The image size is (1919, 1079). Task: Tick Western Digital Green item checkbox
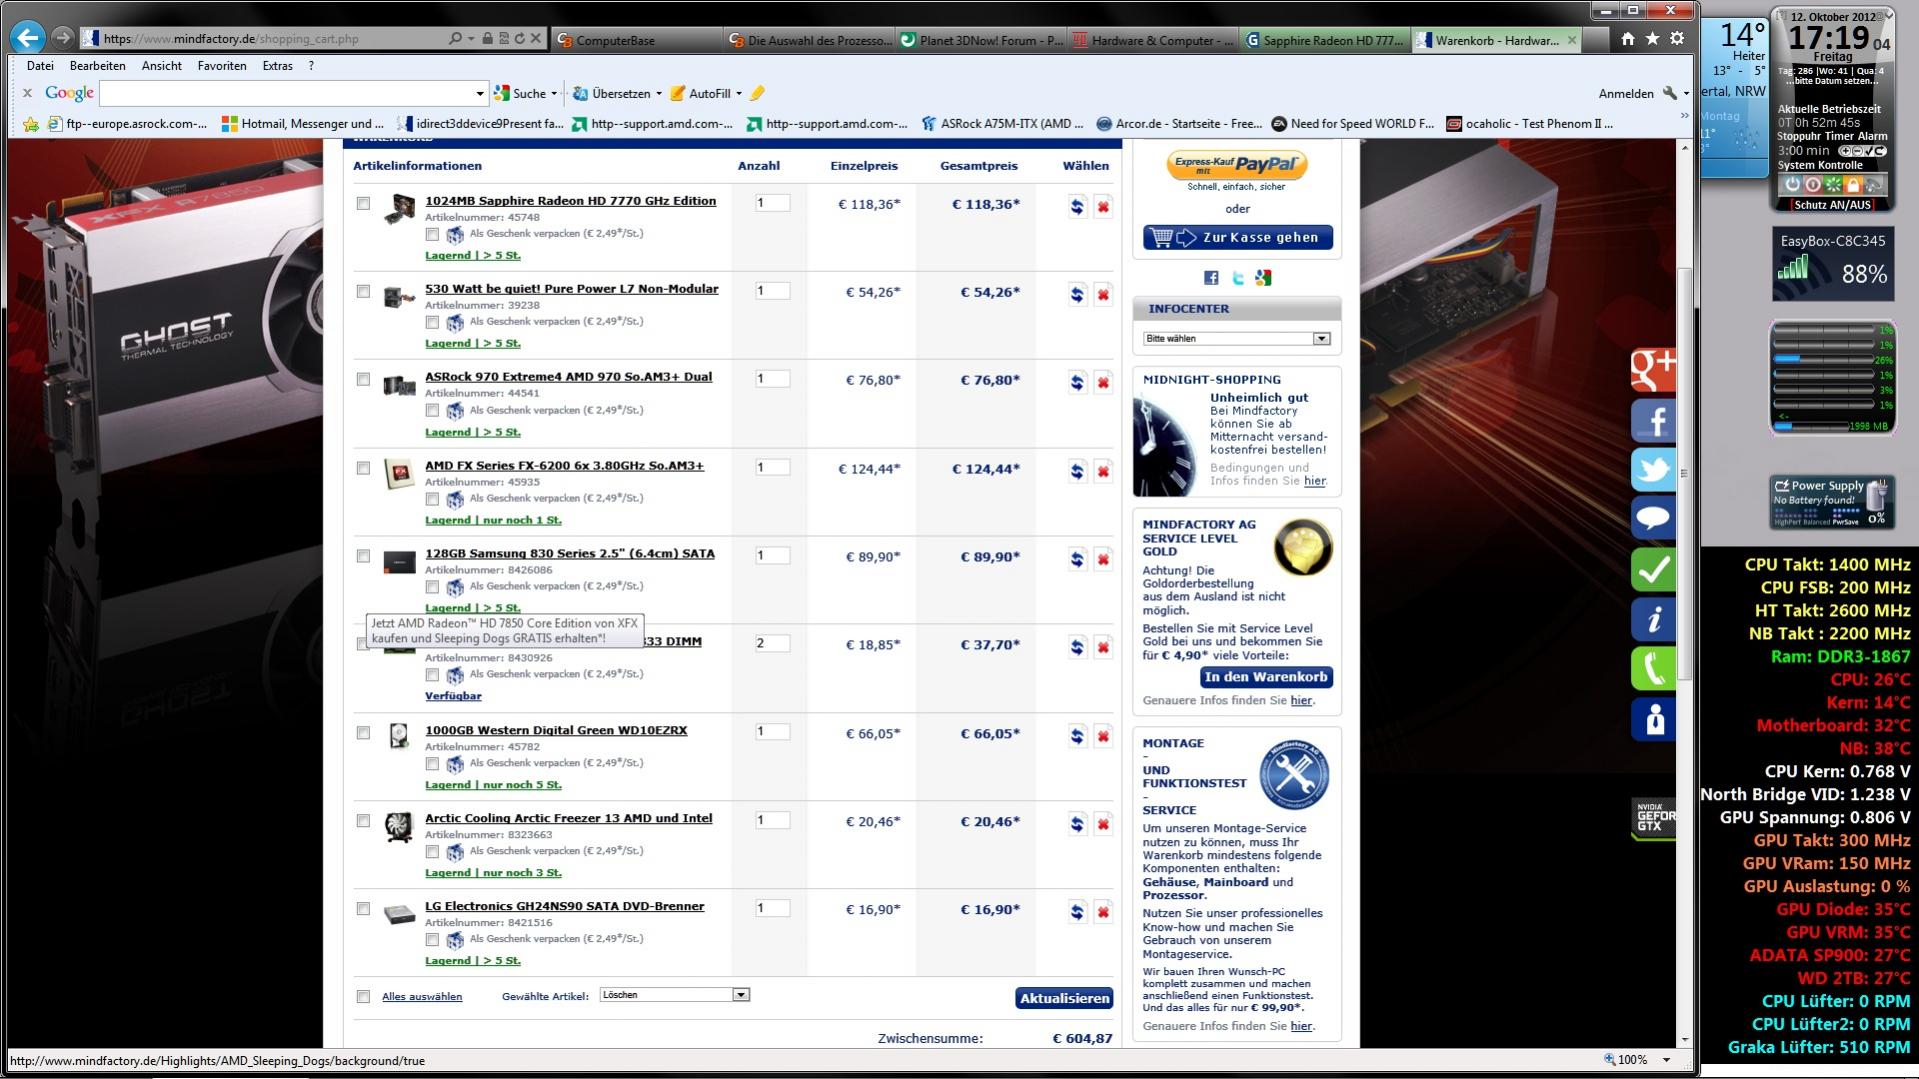pos(363,733)
